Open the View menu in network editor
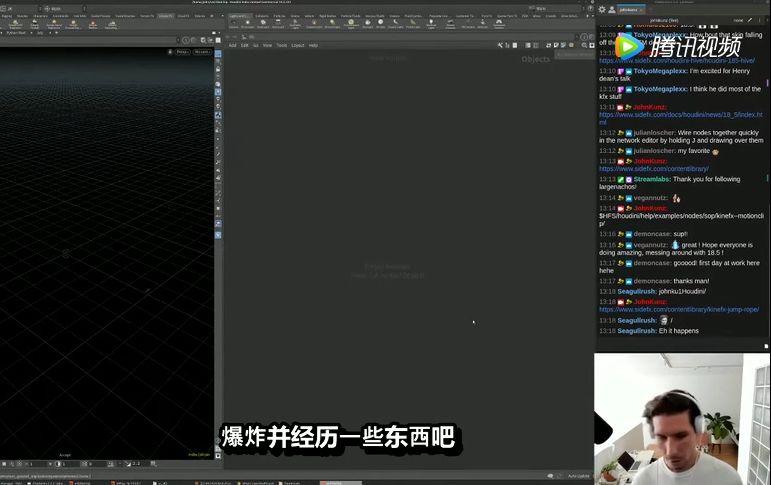Image resolution: width=771 pixels, height=485 pixels. [267, 45]
